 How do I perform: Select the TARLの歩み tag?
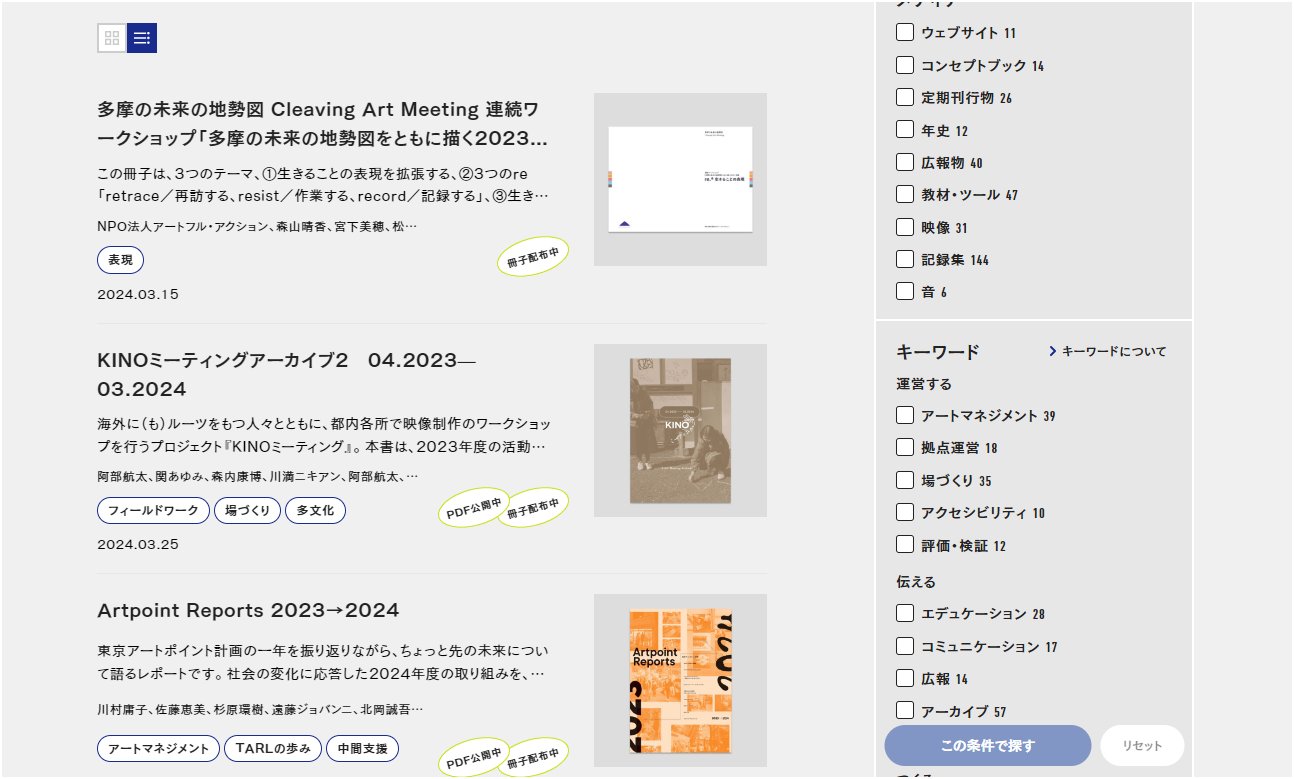pyautogui.click(x=273, y=749)
